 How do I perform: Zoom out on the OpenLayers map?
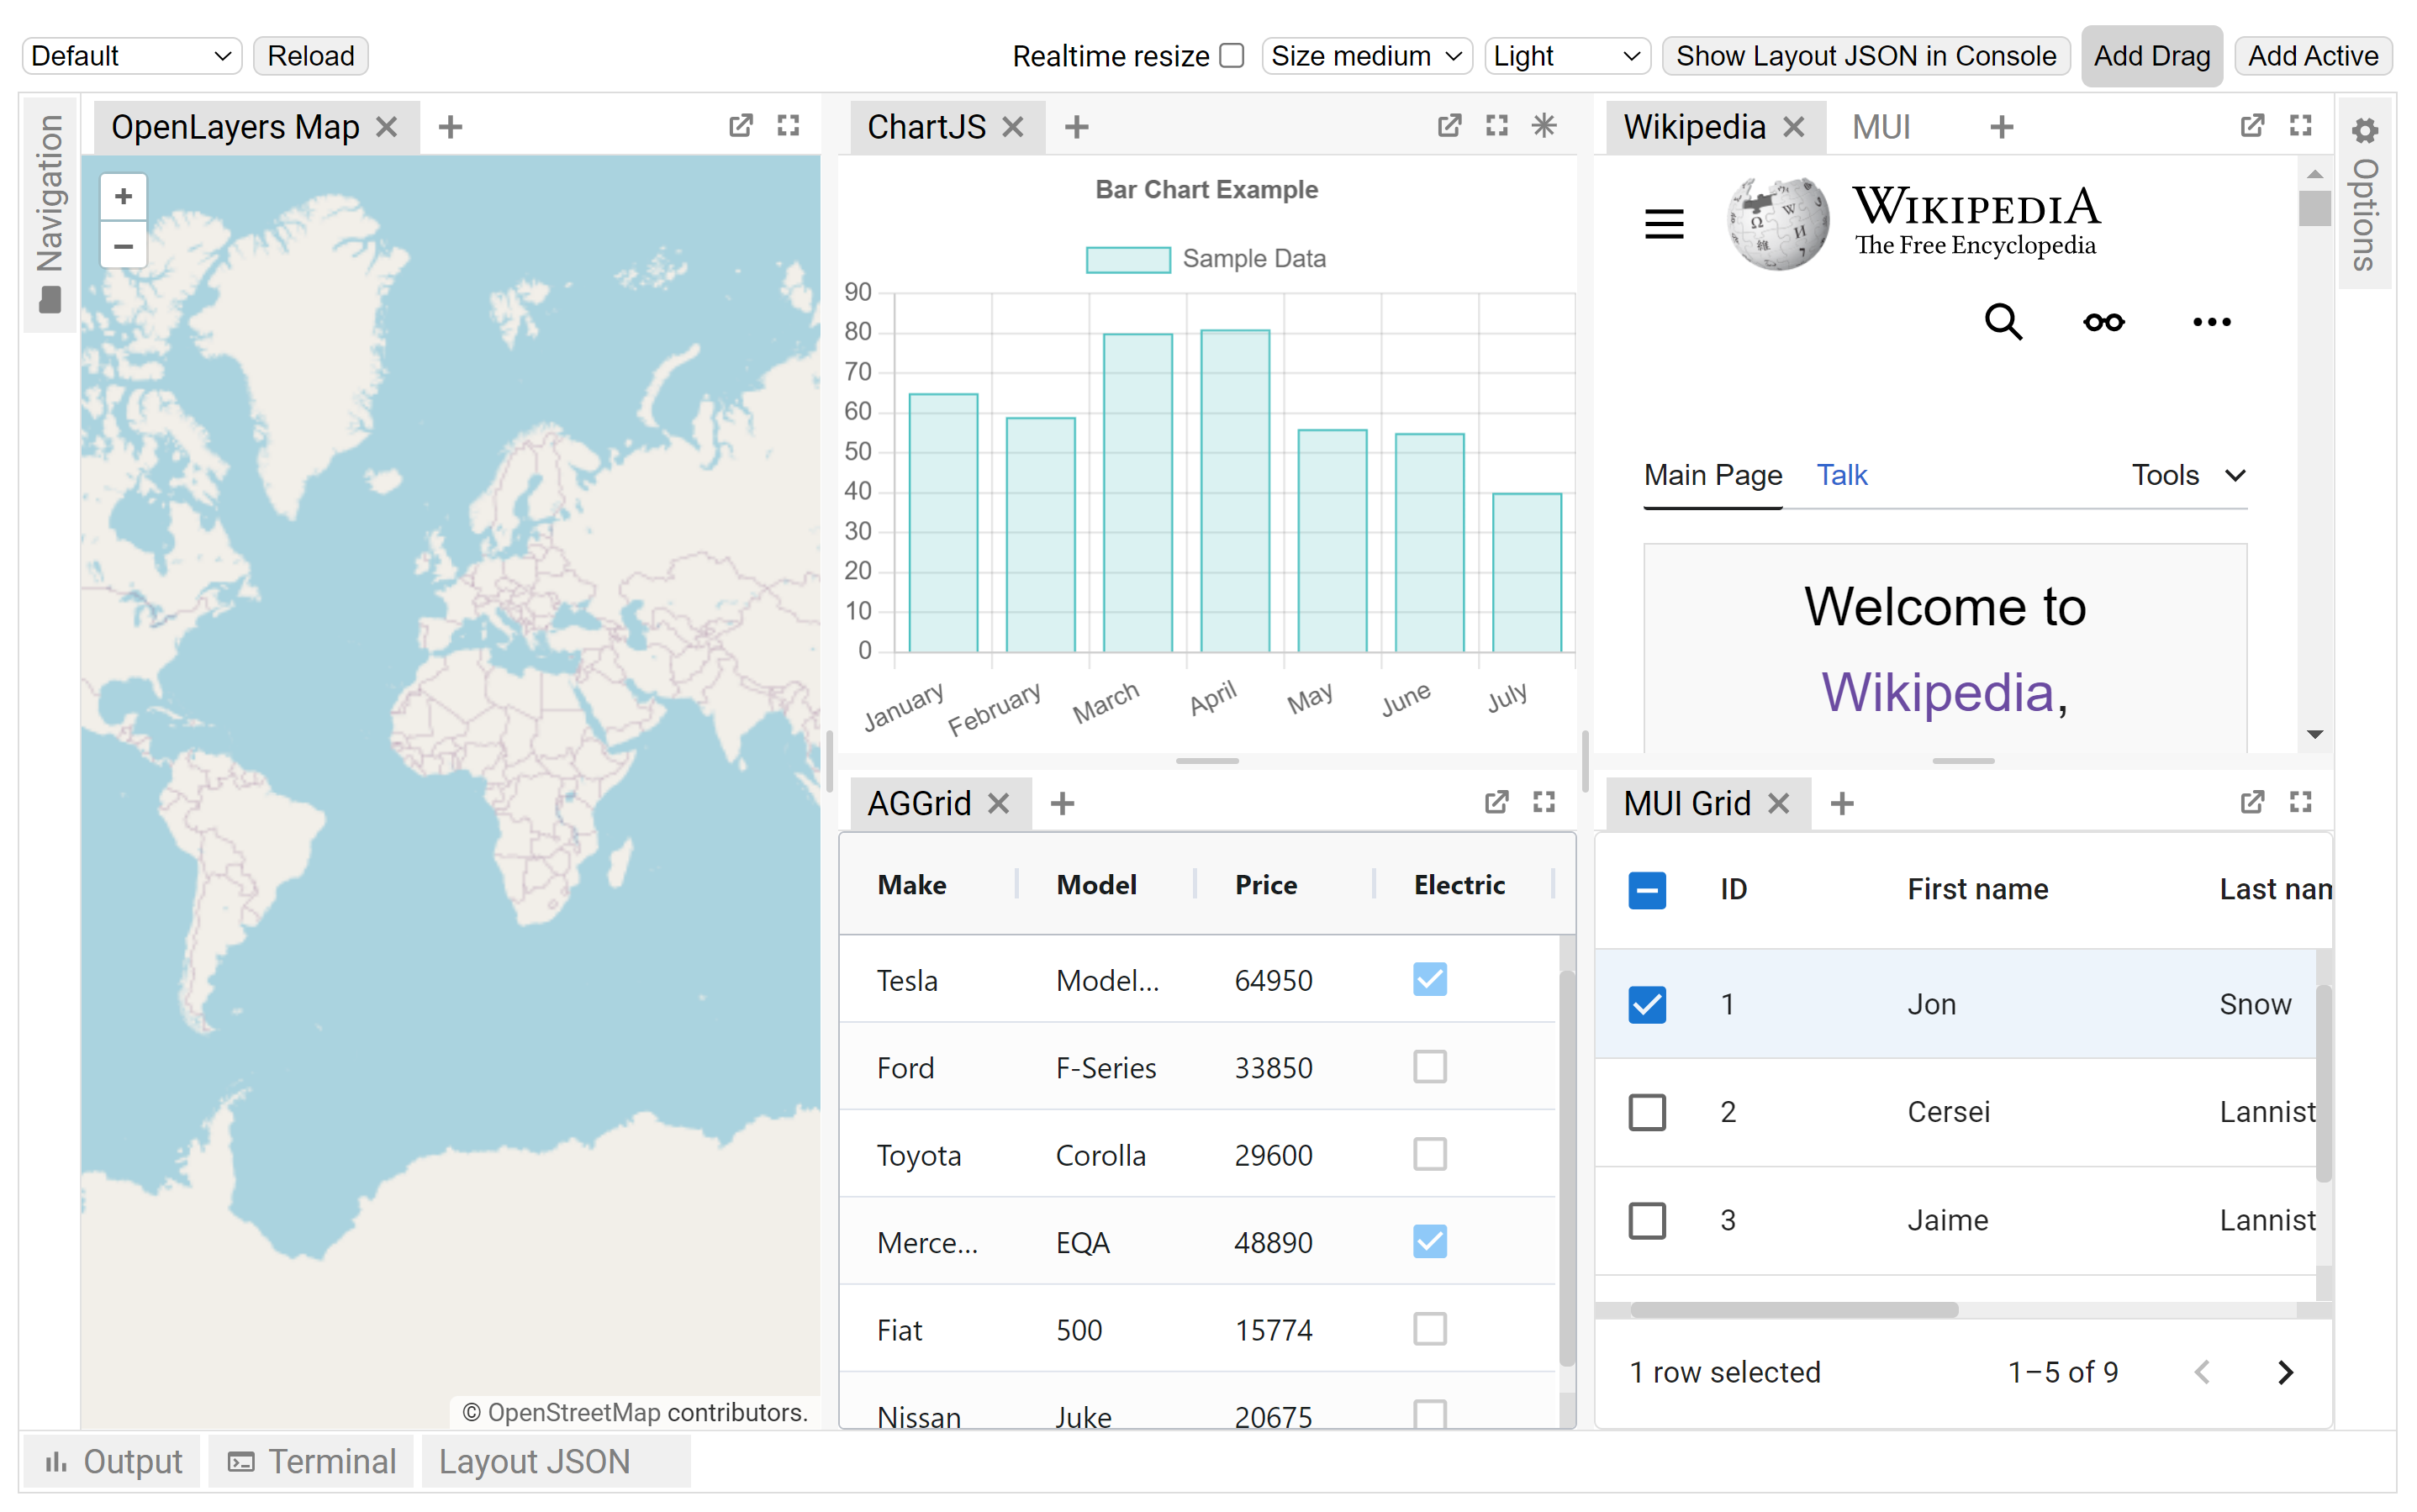(x=123, y=246)
